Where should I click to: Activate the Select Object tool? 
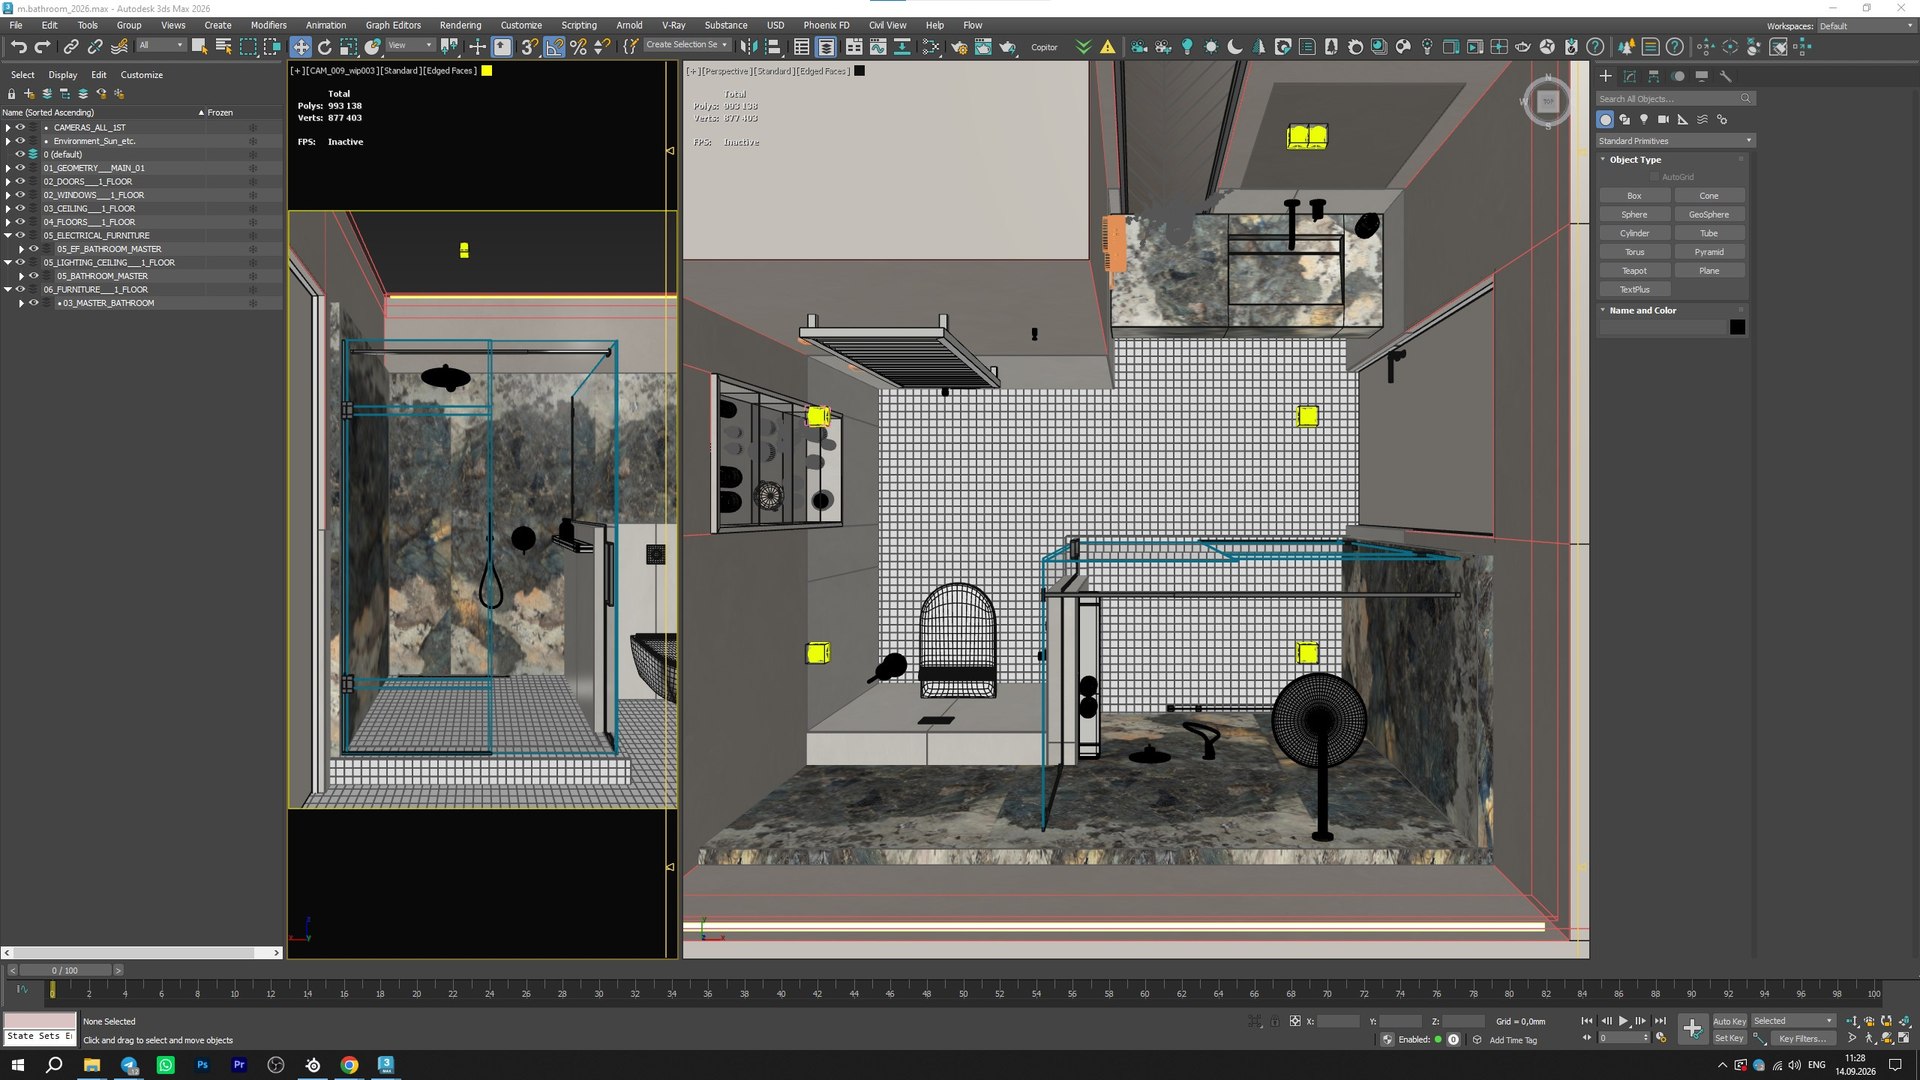pyautogui.click(x=199, y=46)
